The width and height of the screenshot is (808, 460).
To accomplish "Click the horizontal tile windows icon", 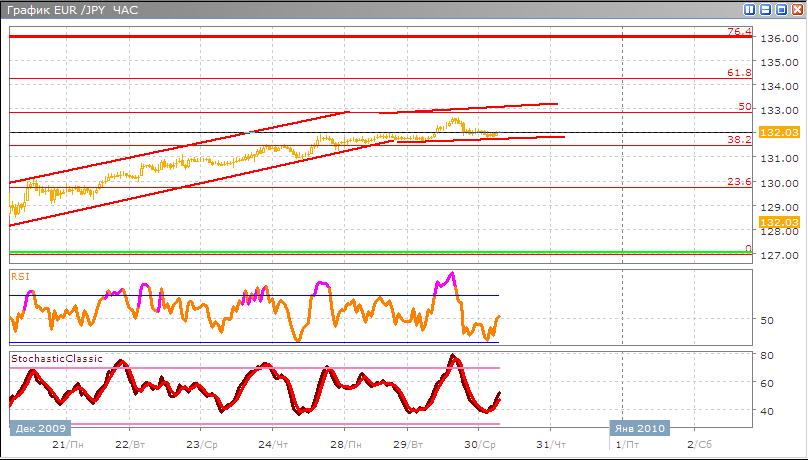I will tap(765, 9).
